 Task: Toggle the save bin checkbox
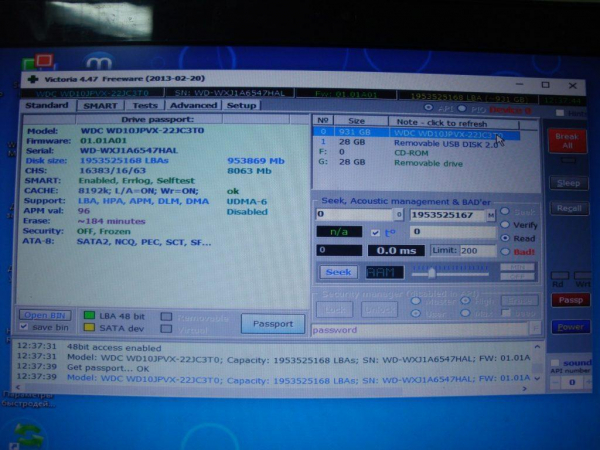24,327
